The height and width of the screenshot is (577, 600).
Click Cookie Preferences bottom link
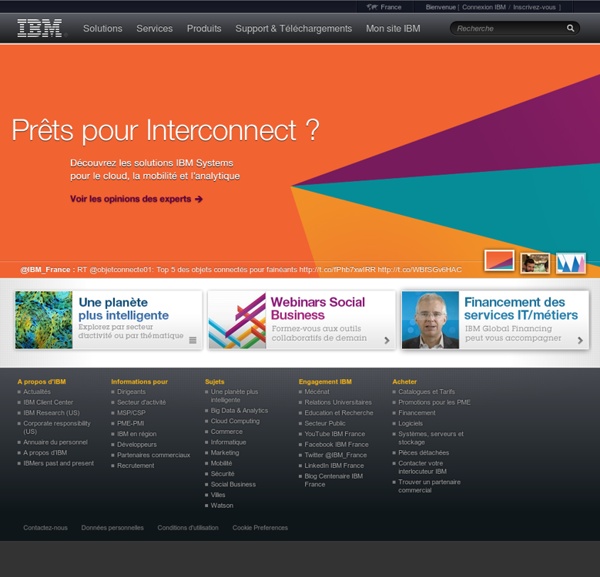[260, 528]
